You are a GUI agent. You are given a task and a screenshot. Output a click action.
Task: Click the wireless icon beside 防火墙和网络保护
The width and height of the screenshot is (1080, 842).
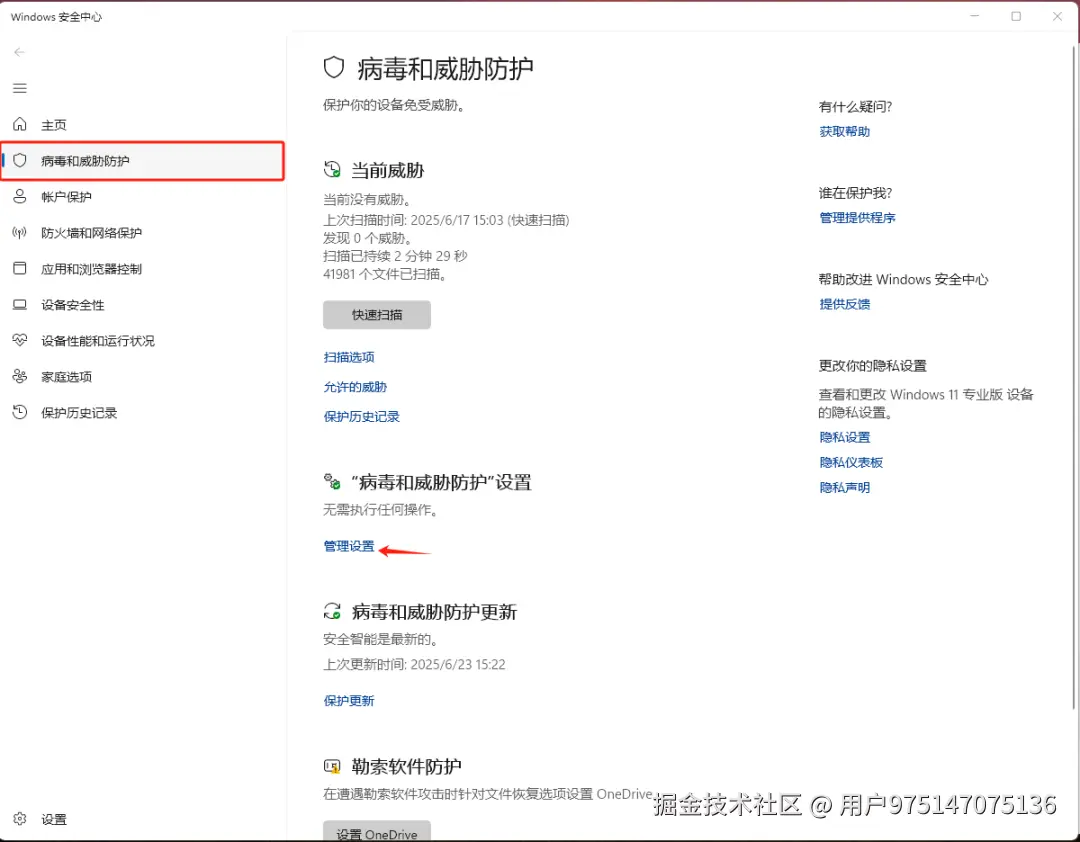(x=20, y=232)
